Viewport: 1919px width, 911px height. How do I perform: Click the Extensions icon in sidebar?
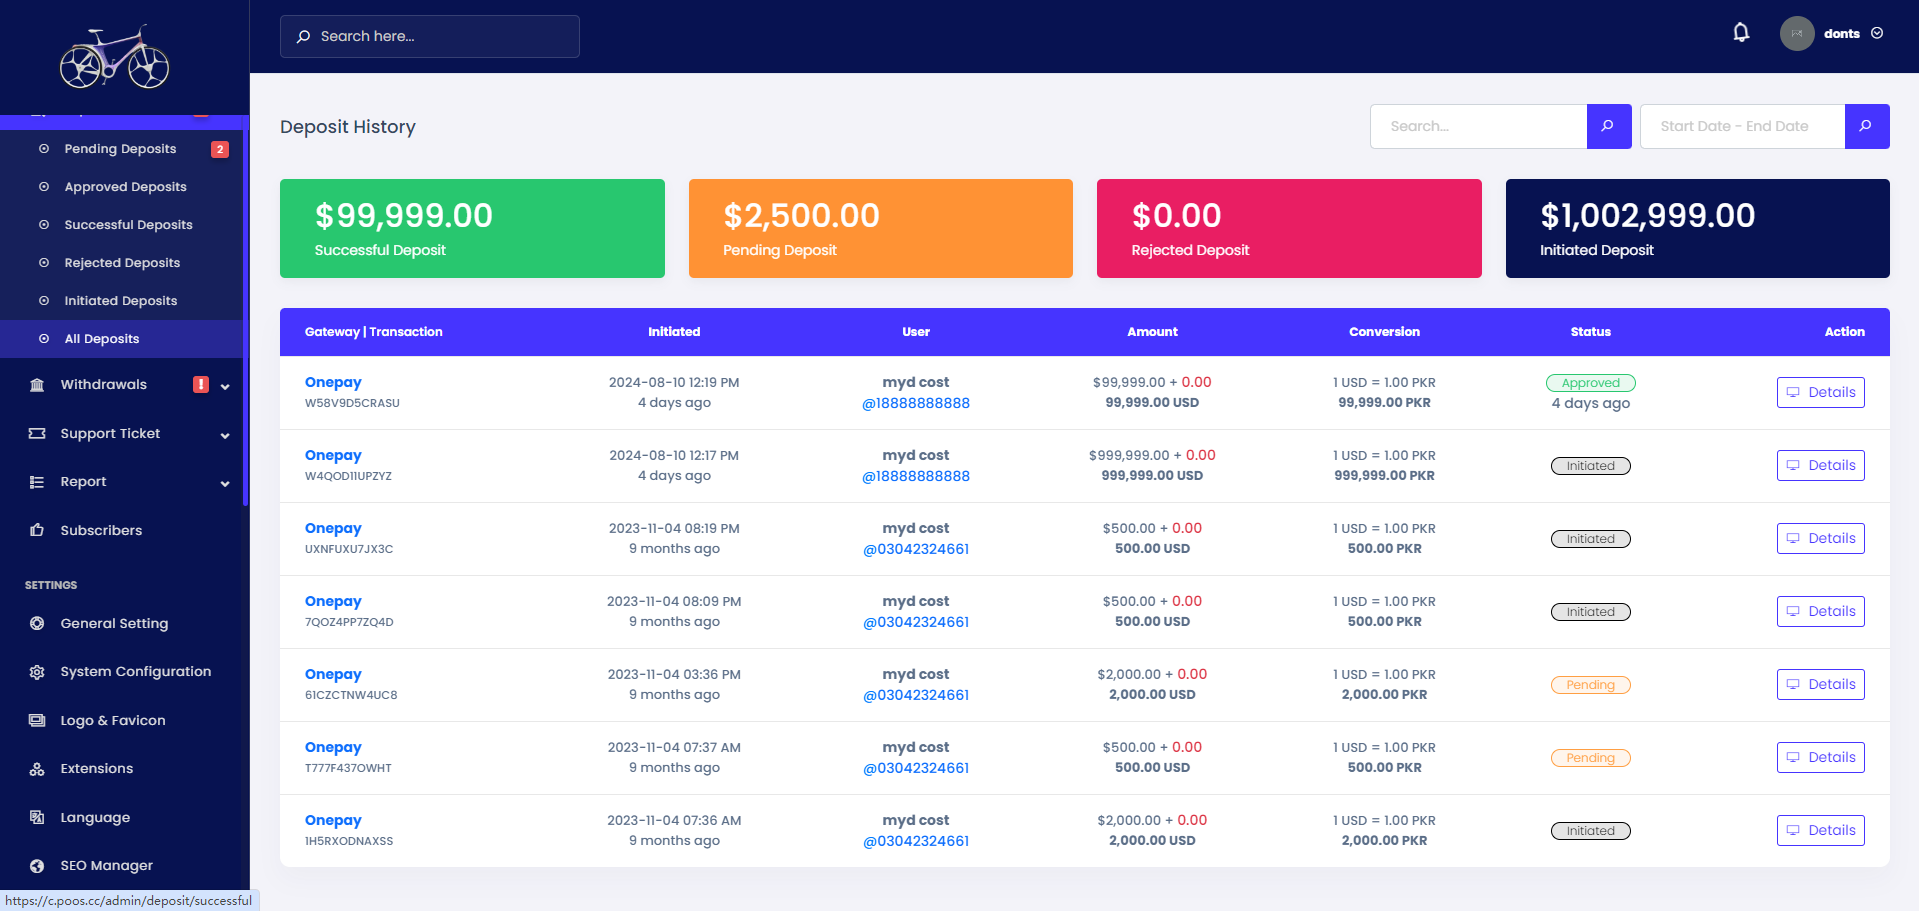tap(37, 769)
